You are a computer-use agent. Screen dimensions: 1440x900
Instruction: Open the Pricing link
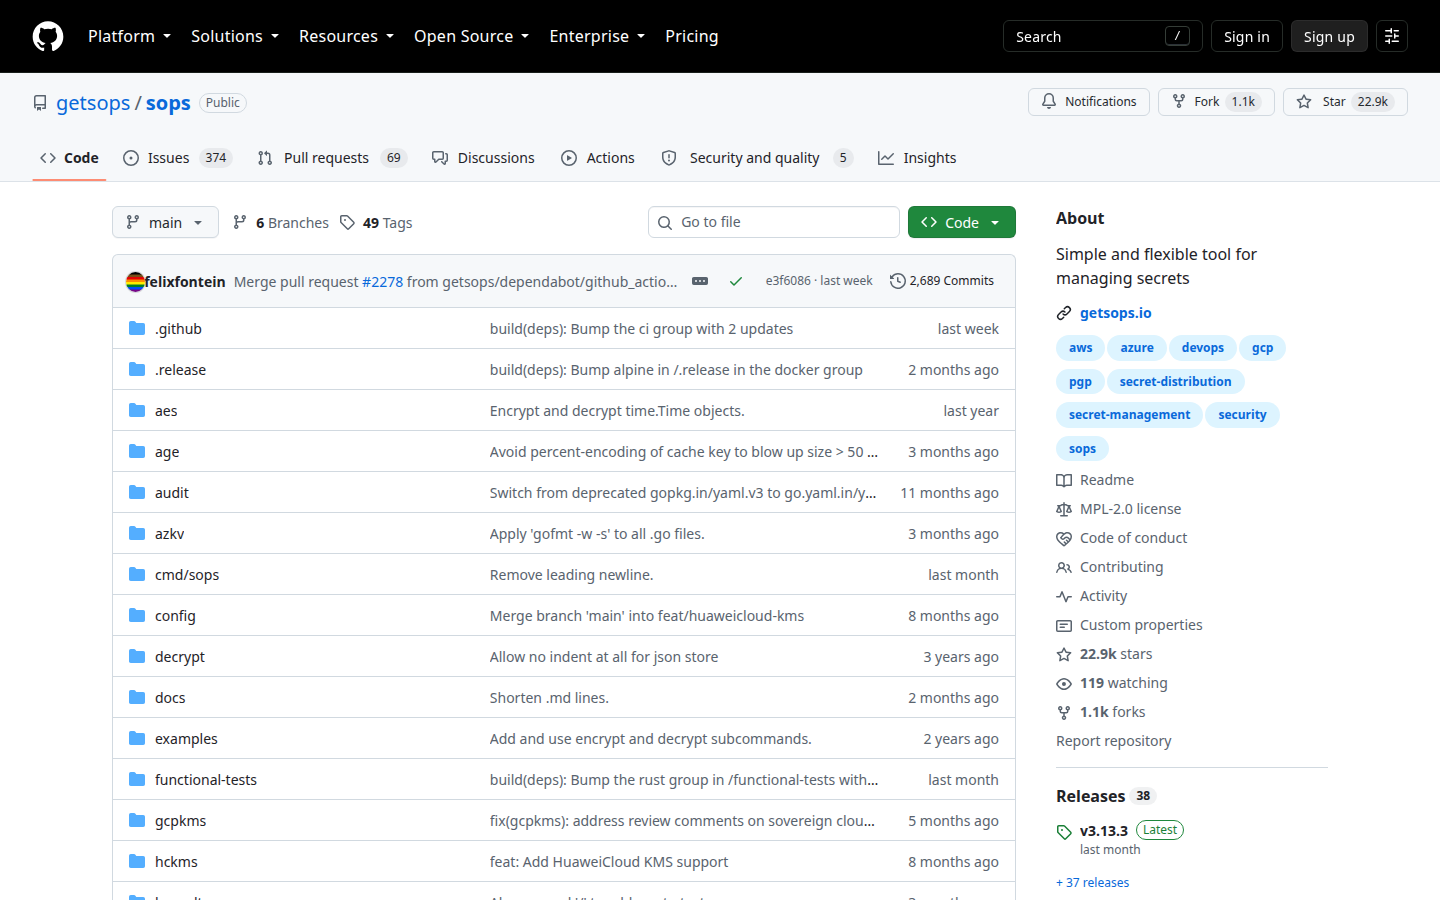[692, 36]
